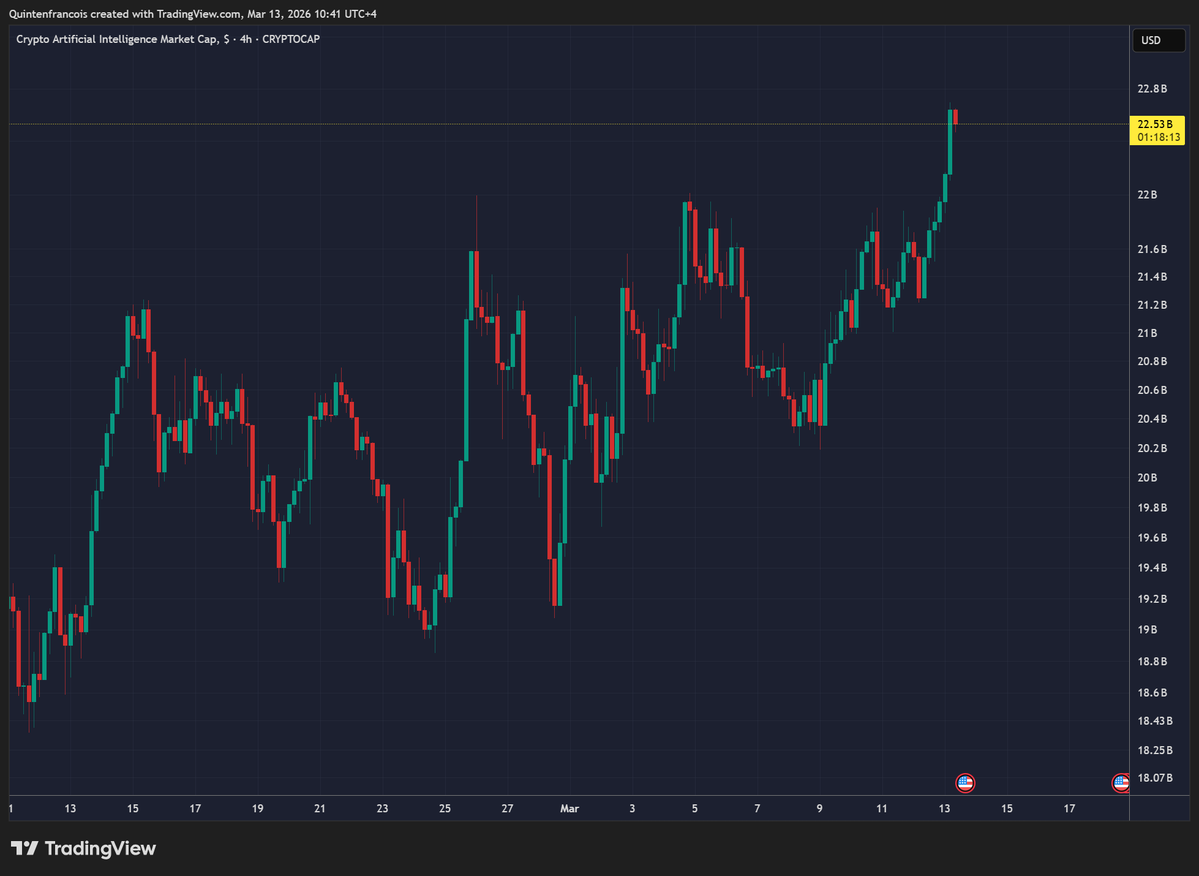Click the 5 date label on the time axis
Viewport: 1199px width, 876px height.
(694, 808)
